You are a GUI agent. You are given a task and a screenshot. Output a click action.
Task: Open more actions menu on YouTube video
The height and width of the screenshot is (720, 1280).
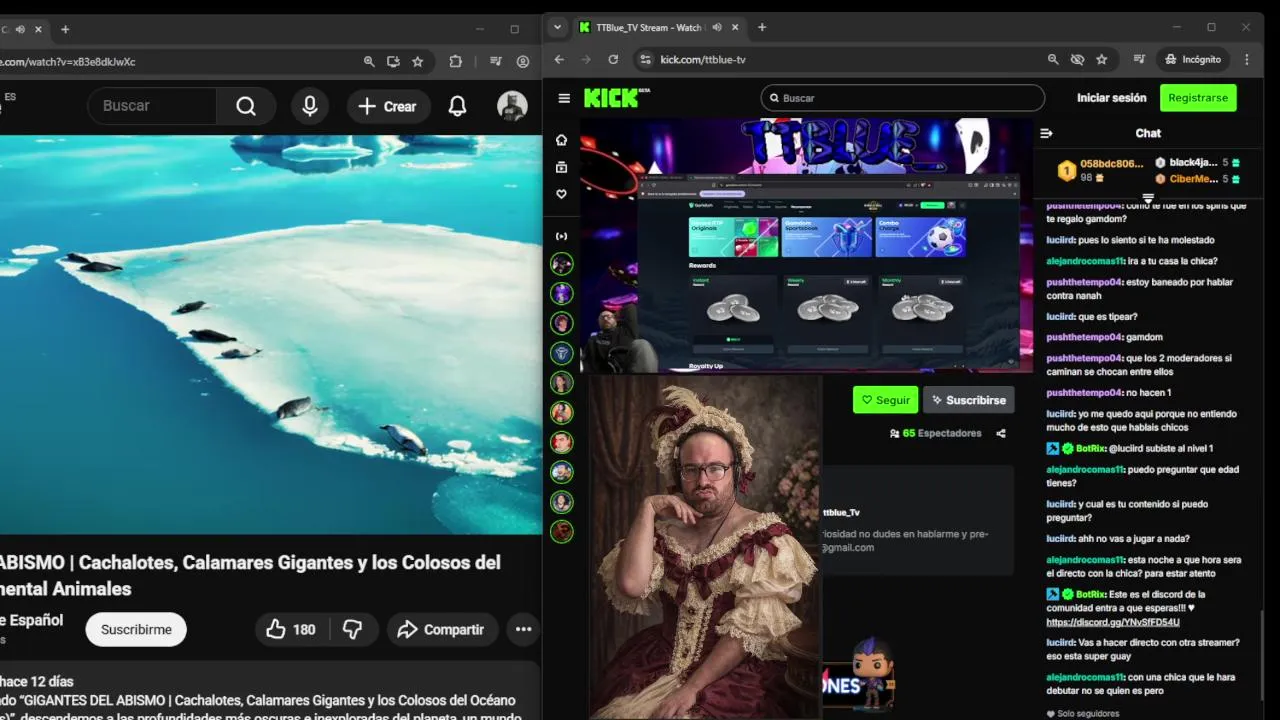(523, 629)
